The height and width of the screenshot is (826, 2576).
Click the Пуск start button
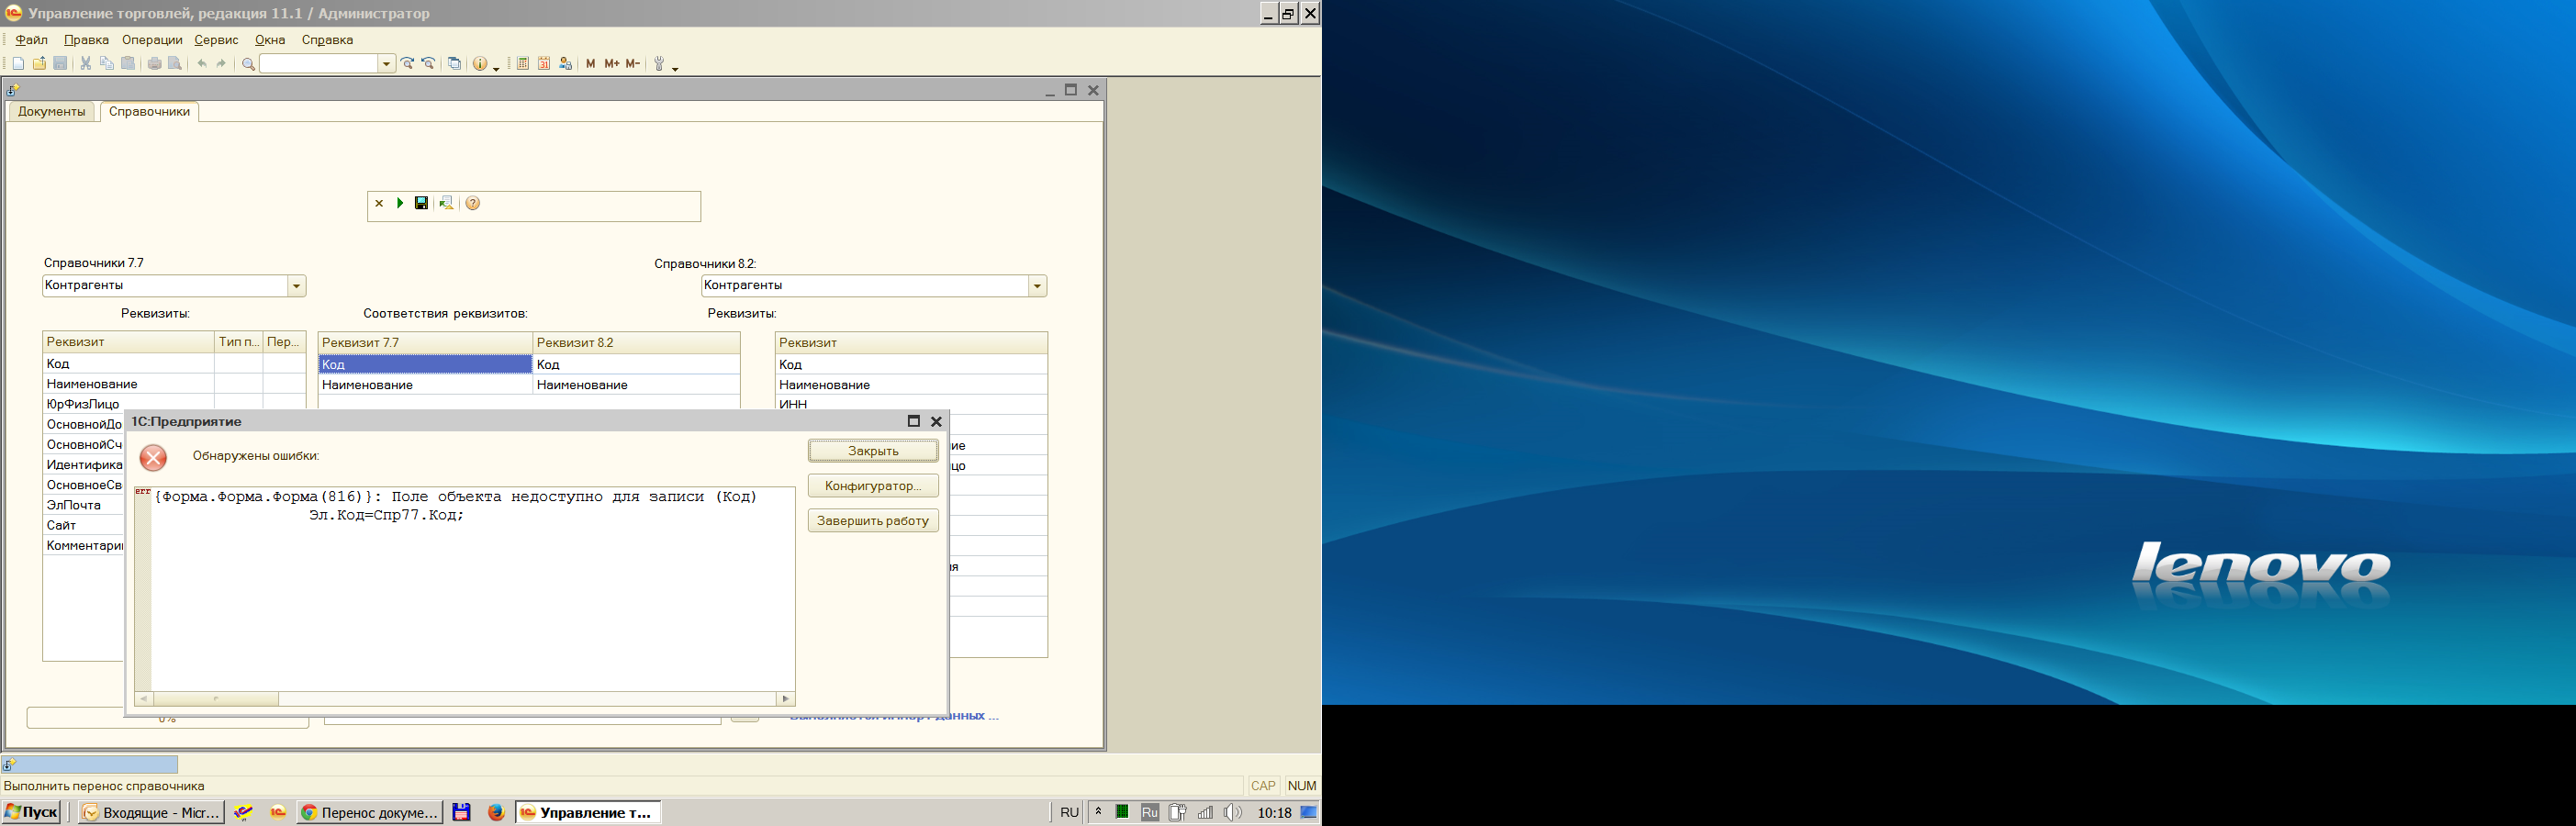point(32,812)
